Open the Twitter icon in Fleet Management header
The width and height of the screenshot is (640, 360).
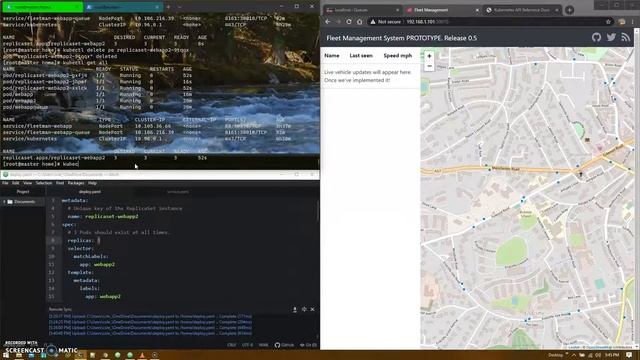click(611, 38)
